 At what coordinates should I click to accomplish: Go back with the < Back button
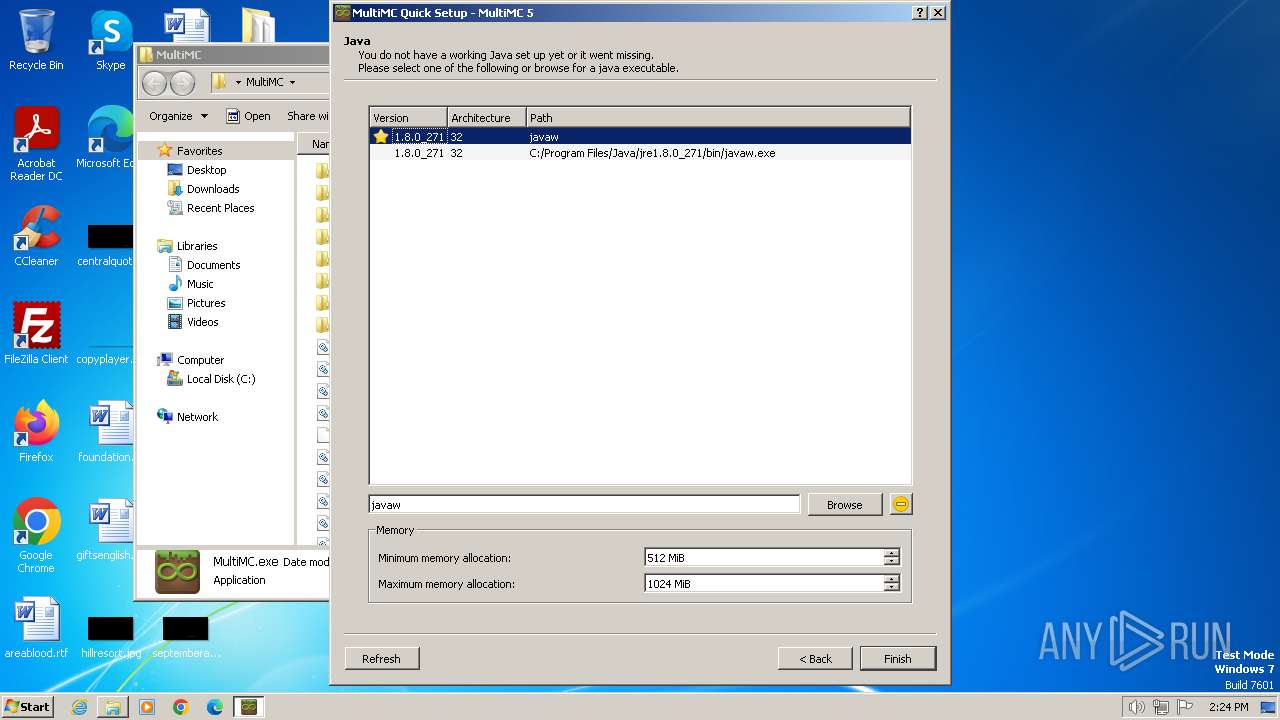[x=815, y=659]
